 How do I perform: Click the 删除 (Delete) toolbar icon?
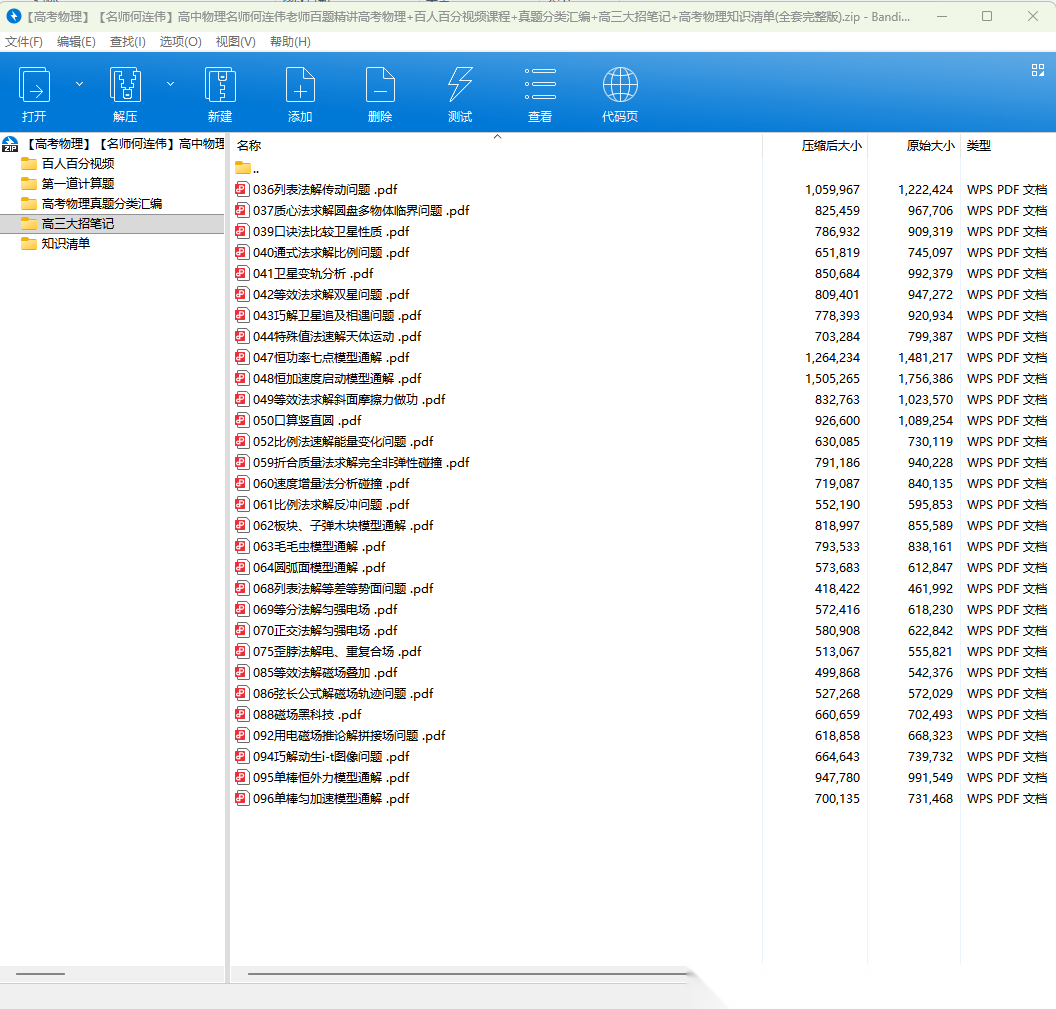point(380,86)
